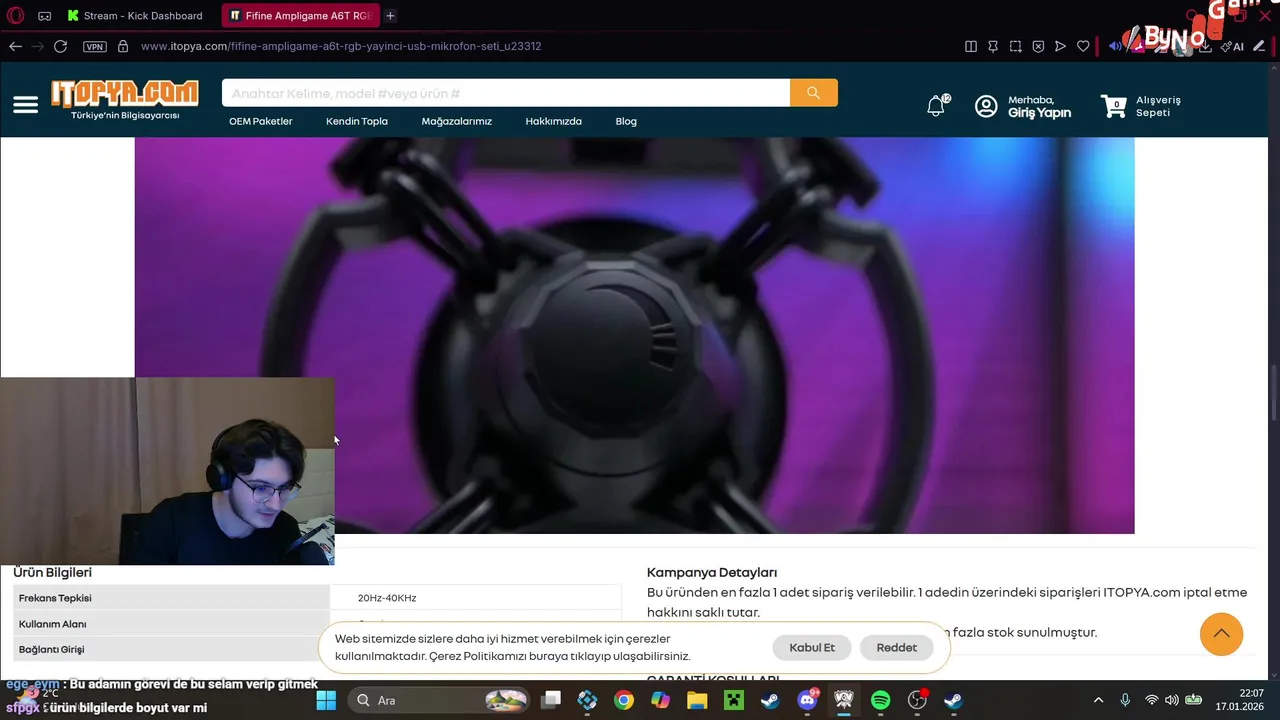Open the Minecraft taskbar icon
Screen dimensions: 1280x720
[x=734, y=700]
